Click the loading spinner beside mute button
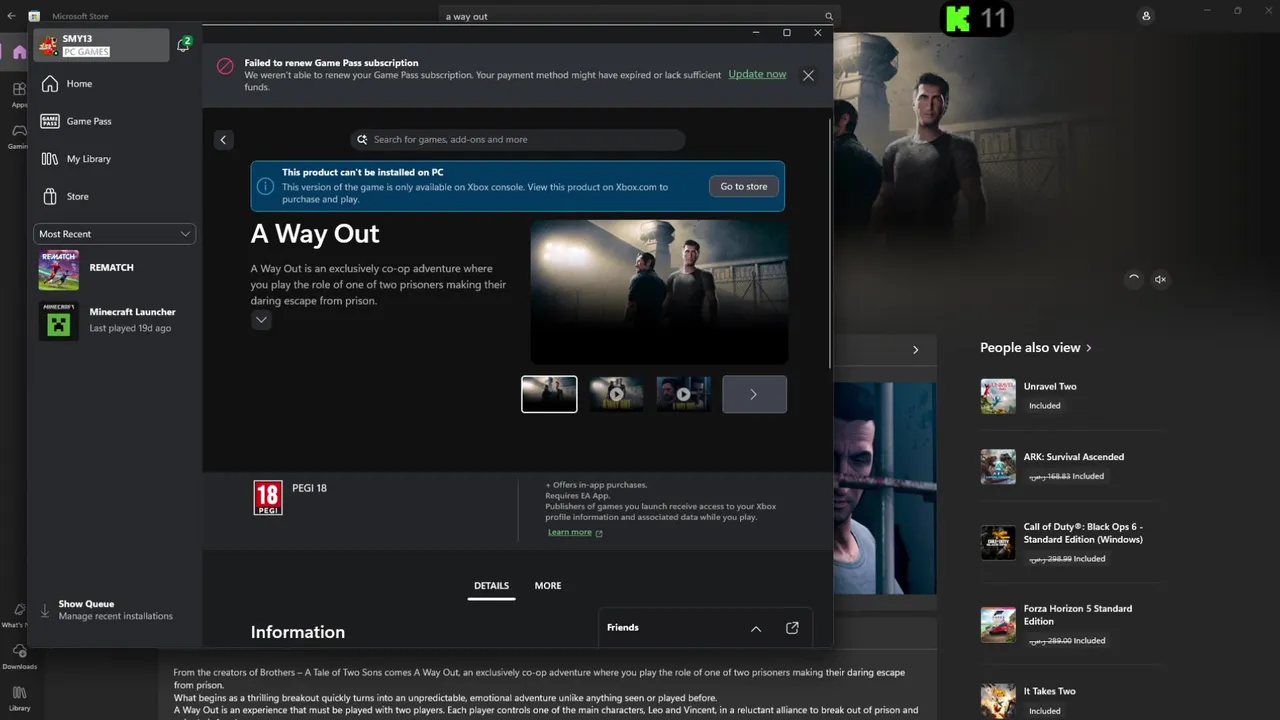 point(1133,279)
